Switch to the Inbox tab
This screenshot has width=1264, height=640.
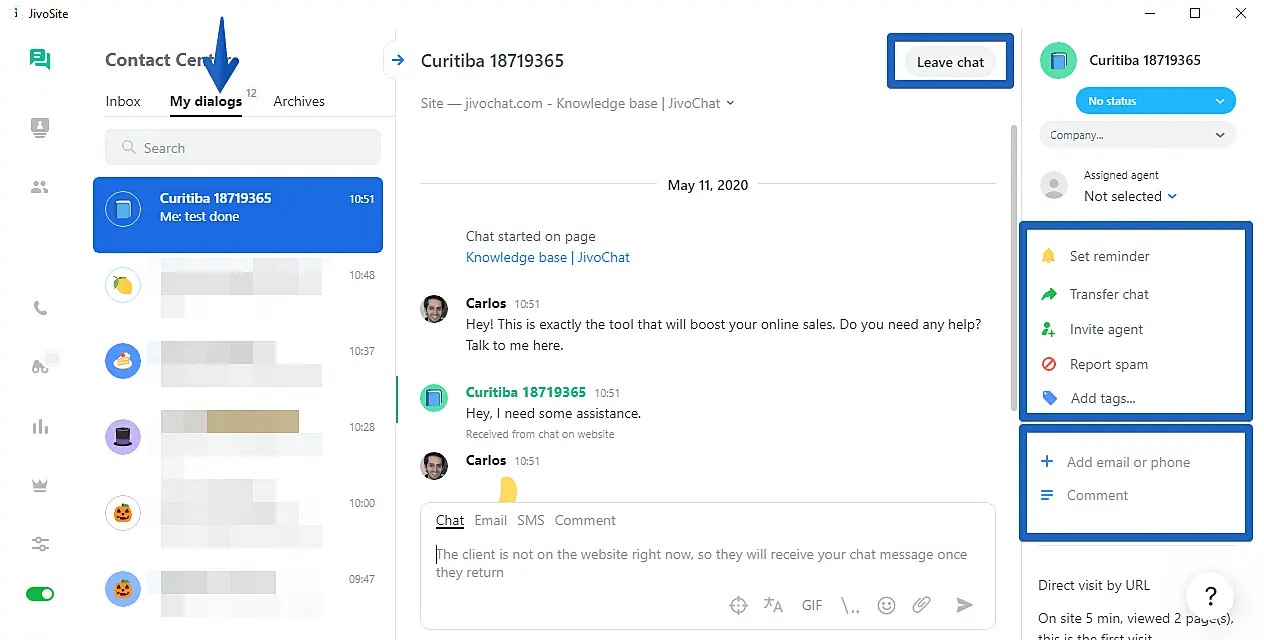(123, 101)
